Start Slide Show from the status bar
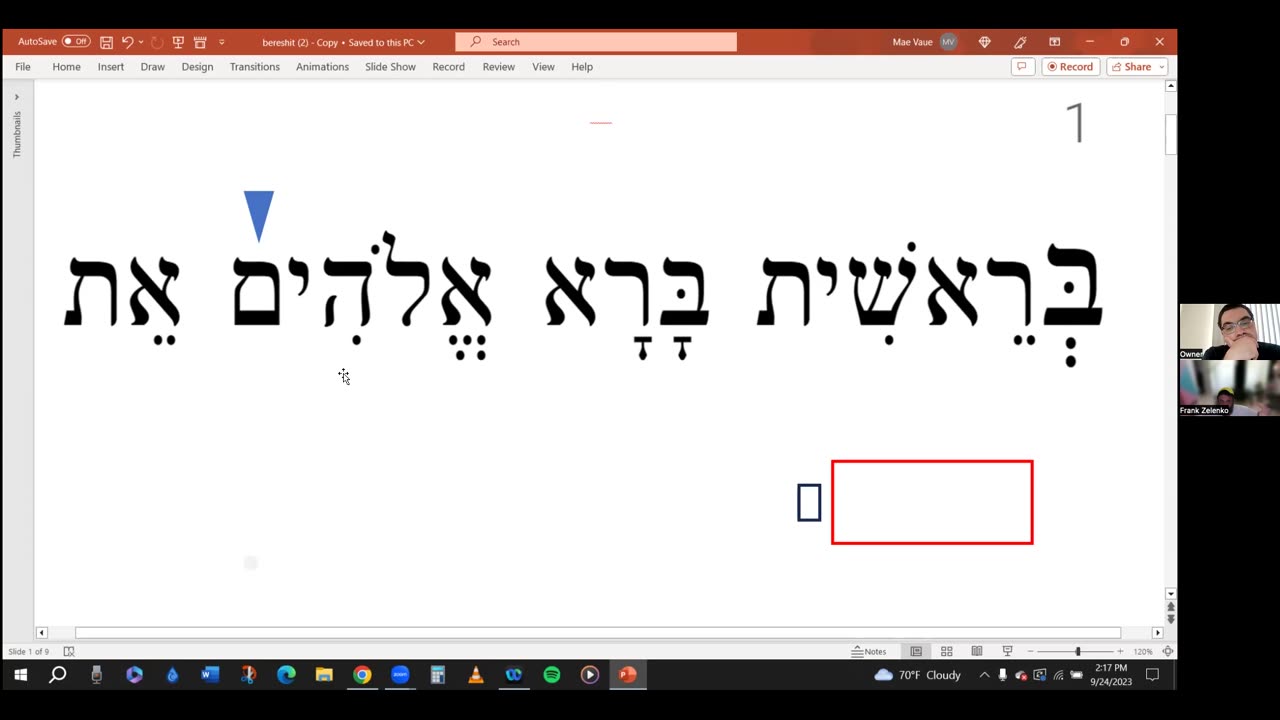This screenshot has height=720, width=1280. pyautogui.click(x=1007, y=651)
